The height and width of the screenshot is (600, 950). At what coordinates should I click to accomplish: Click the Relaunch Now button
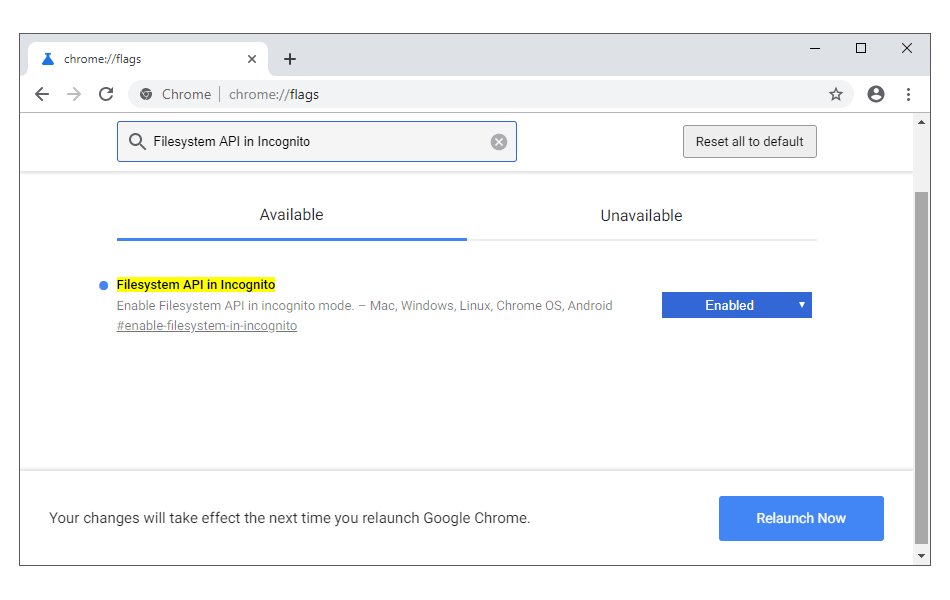coord(801,518)
